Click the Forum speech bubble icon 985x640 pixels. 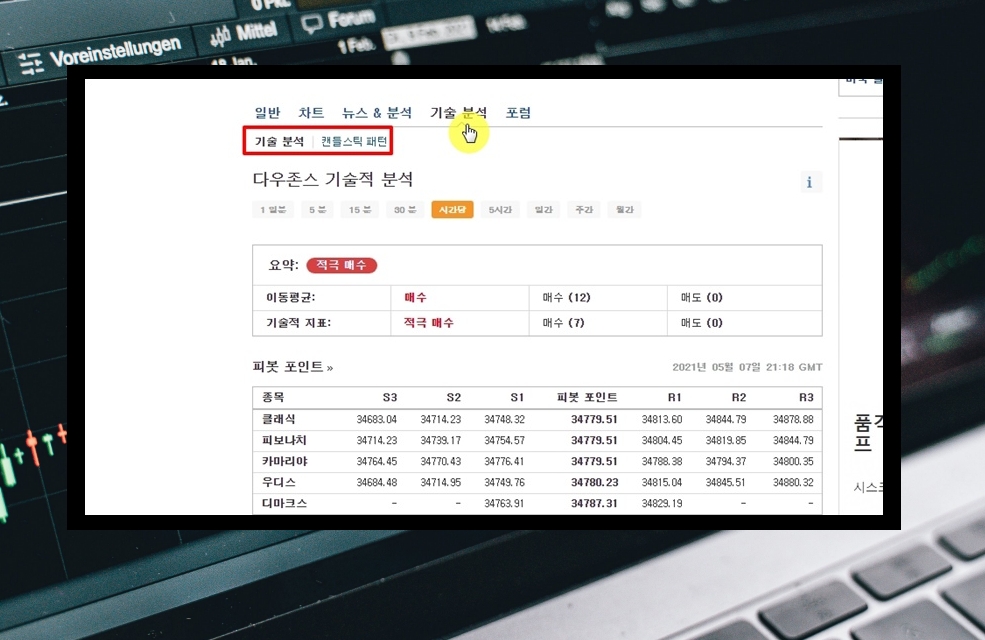[312, 23]
